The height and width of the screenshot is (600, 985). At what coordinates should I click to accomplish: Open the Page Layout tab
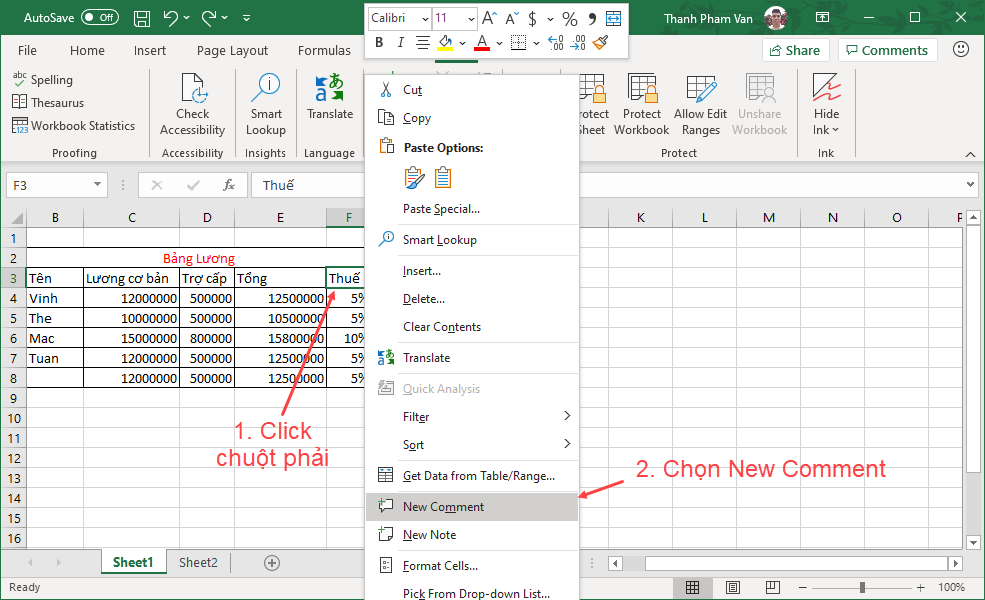(232, 50)
